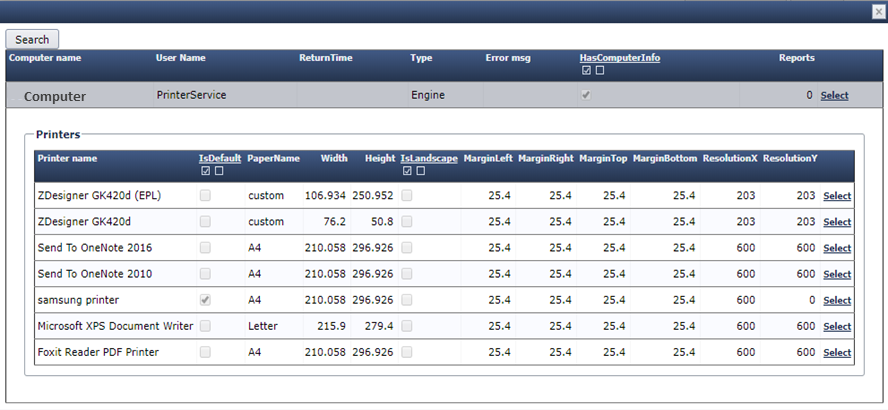The image size is (888, 410).
Task: Click the Letter paper name cell
Action: 263,326
